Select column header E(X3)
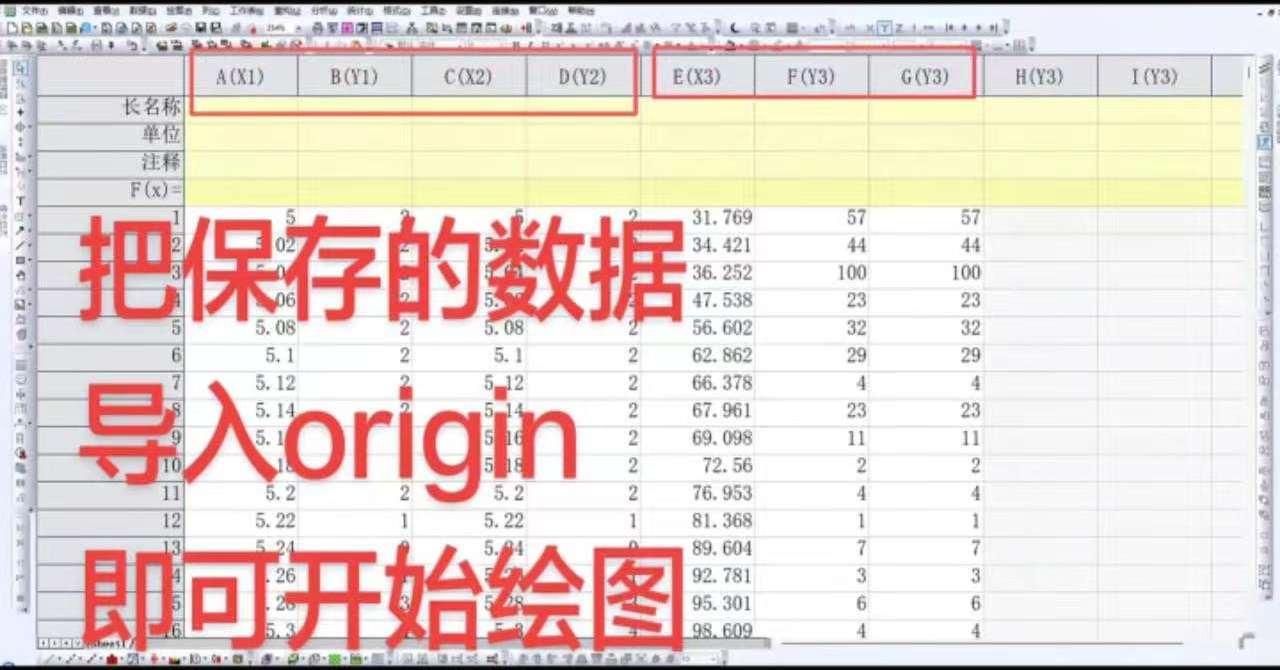 coord(697,76)
